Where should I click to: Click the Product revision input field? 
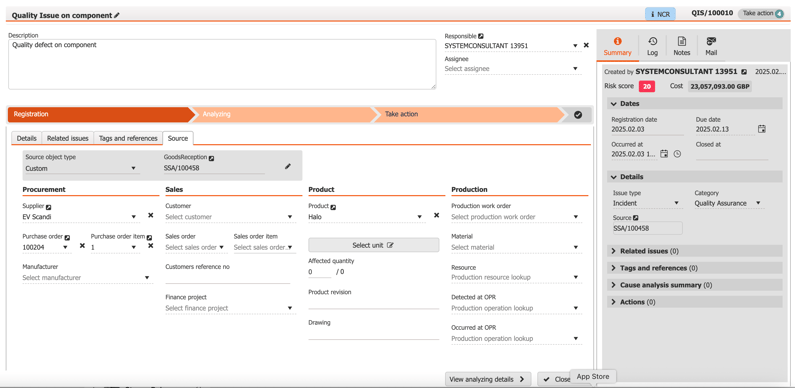pyautogui.click(x=374, y=303)
